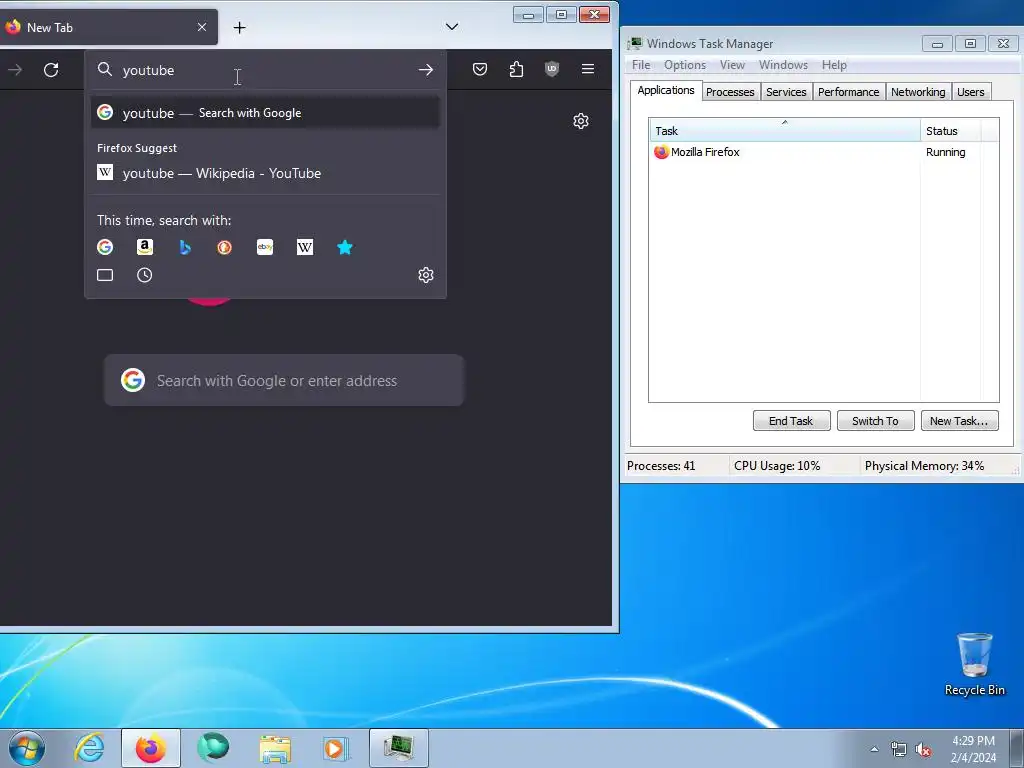Close the New Tab tab
Viewport: 1024px width, 768px height.
click(202, 27)
